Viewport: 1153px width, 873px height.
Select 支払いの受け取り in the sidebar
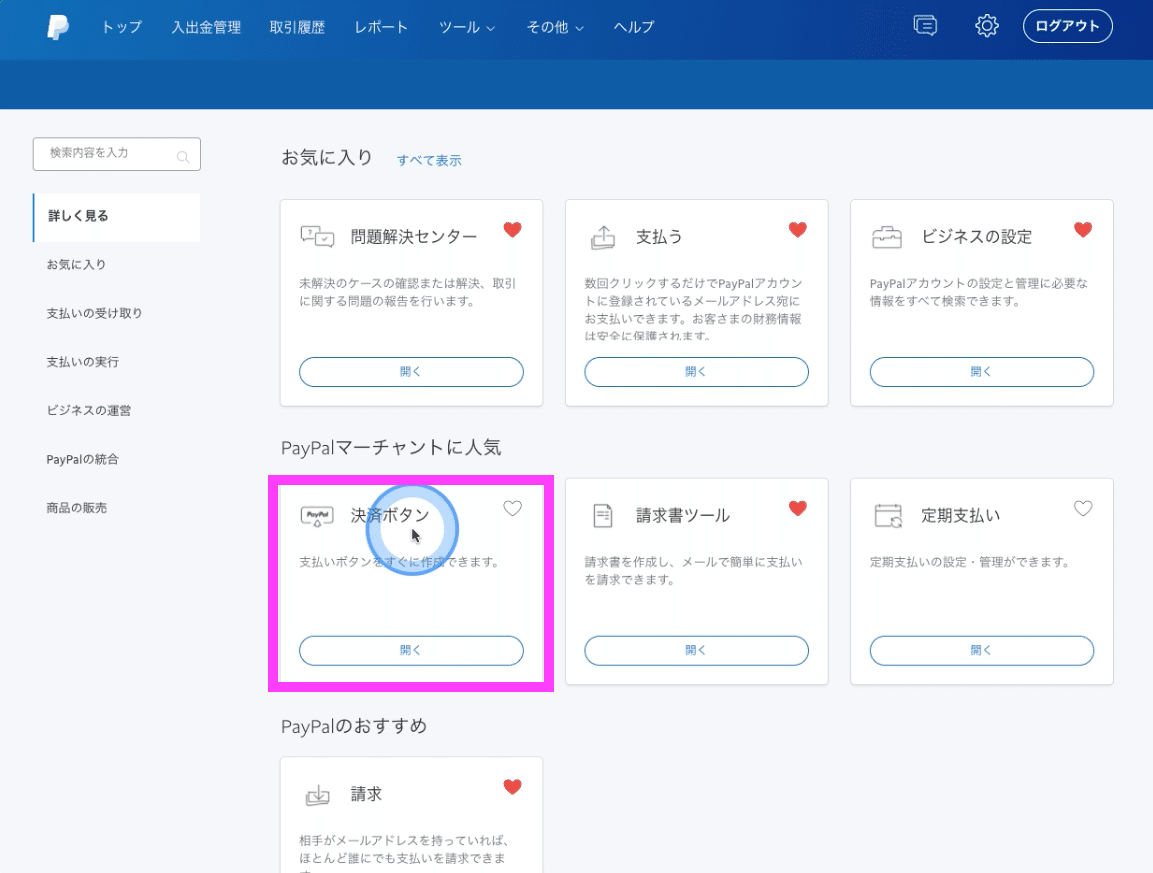(x=94, y=313)
